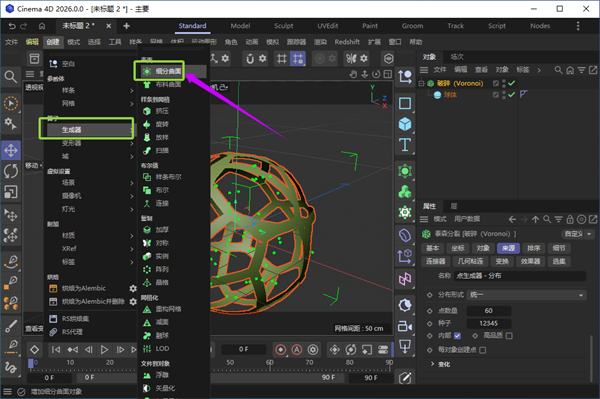The width and height of the screenshot is (600, 399).
Task: Toggle layer box of 球体 object
Action: click(x=496, y=94)
